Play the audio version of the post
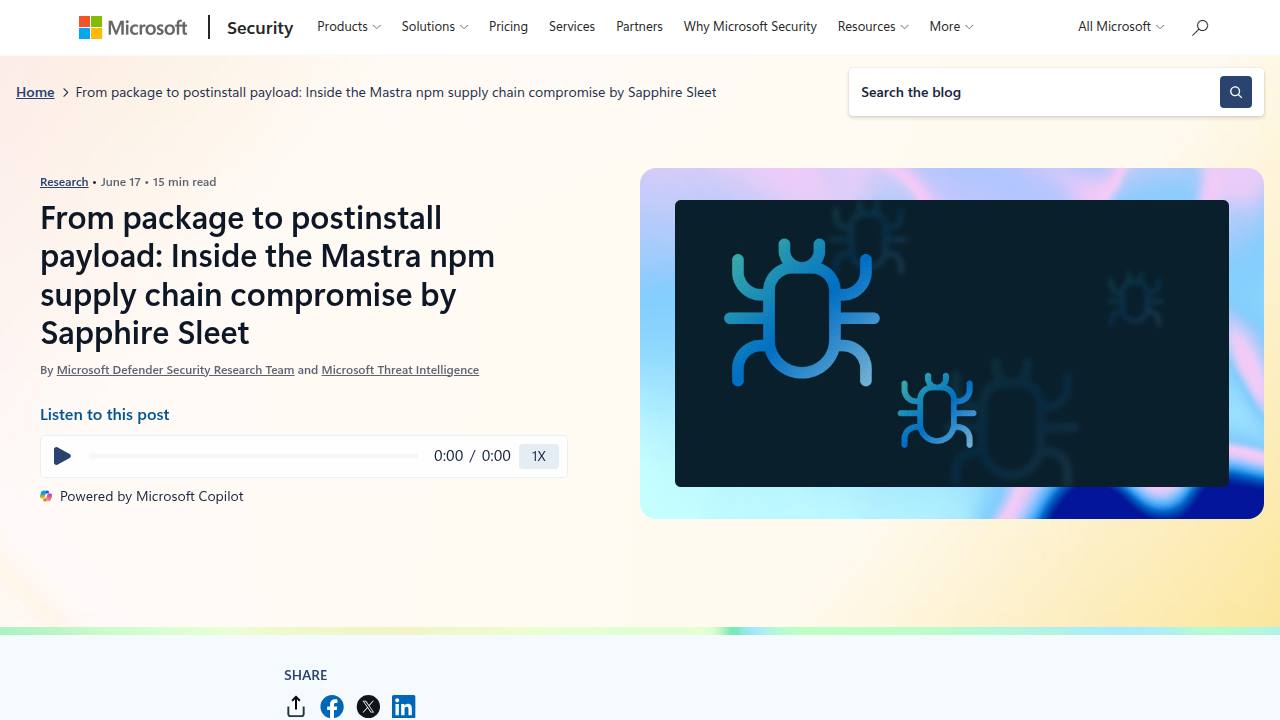 click(x=62, y=456)
